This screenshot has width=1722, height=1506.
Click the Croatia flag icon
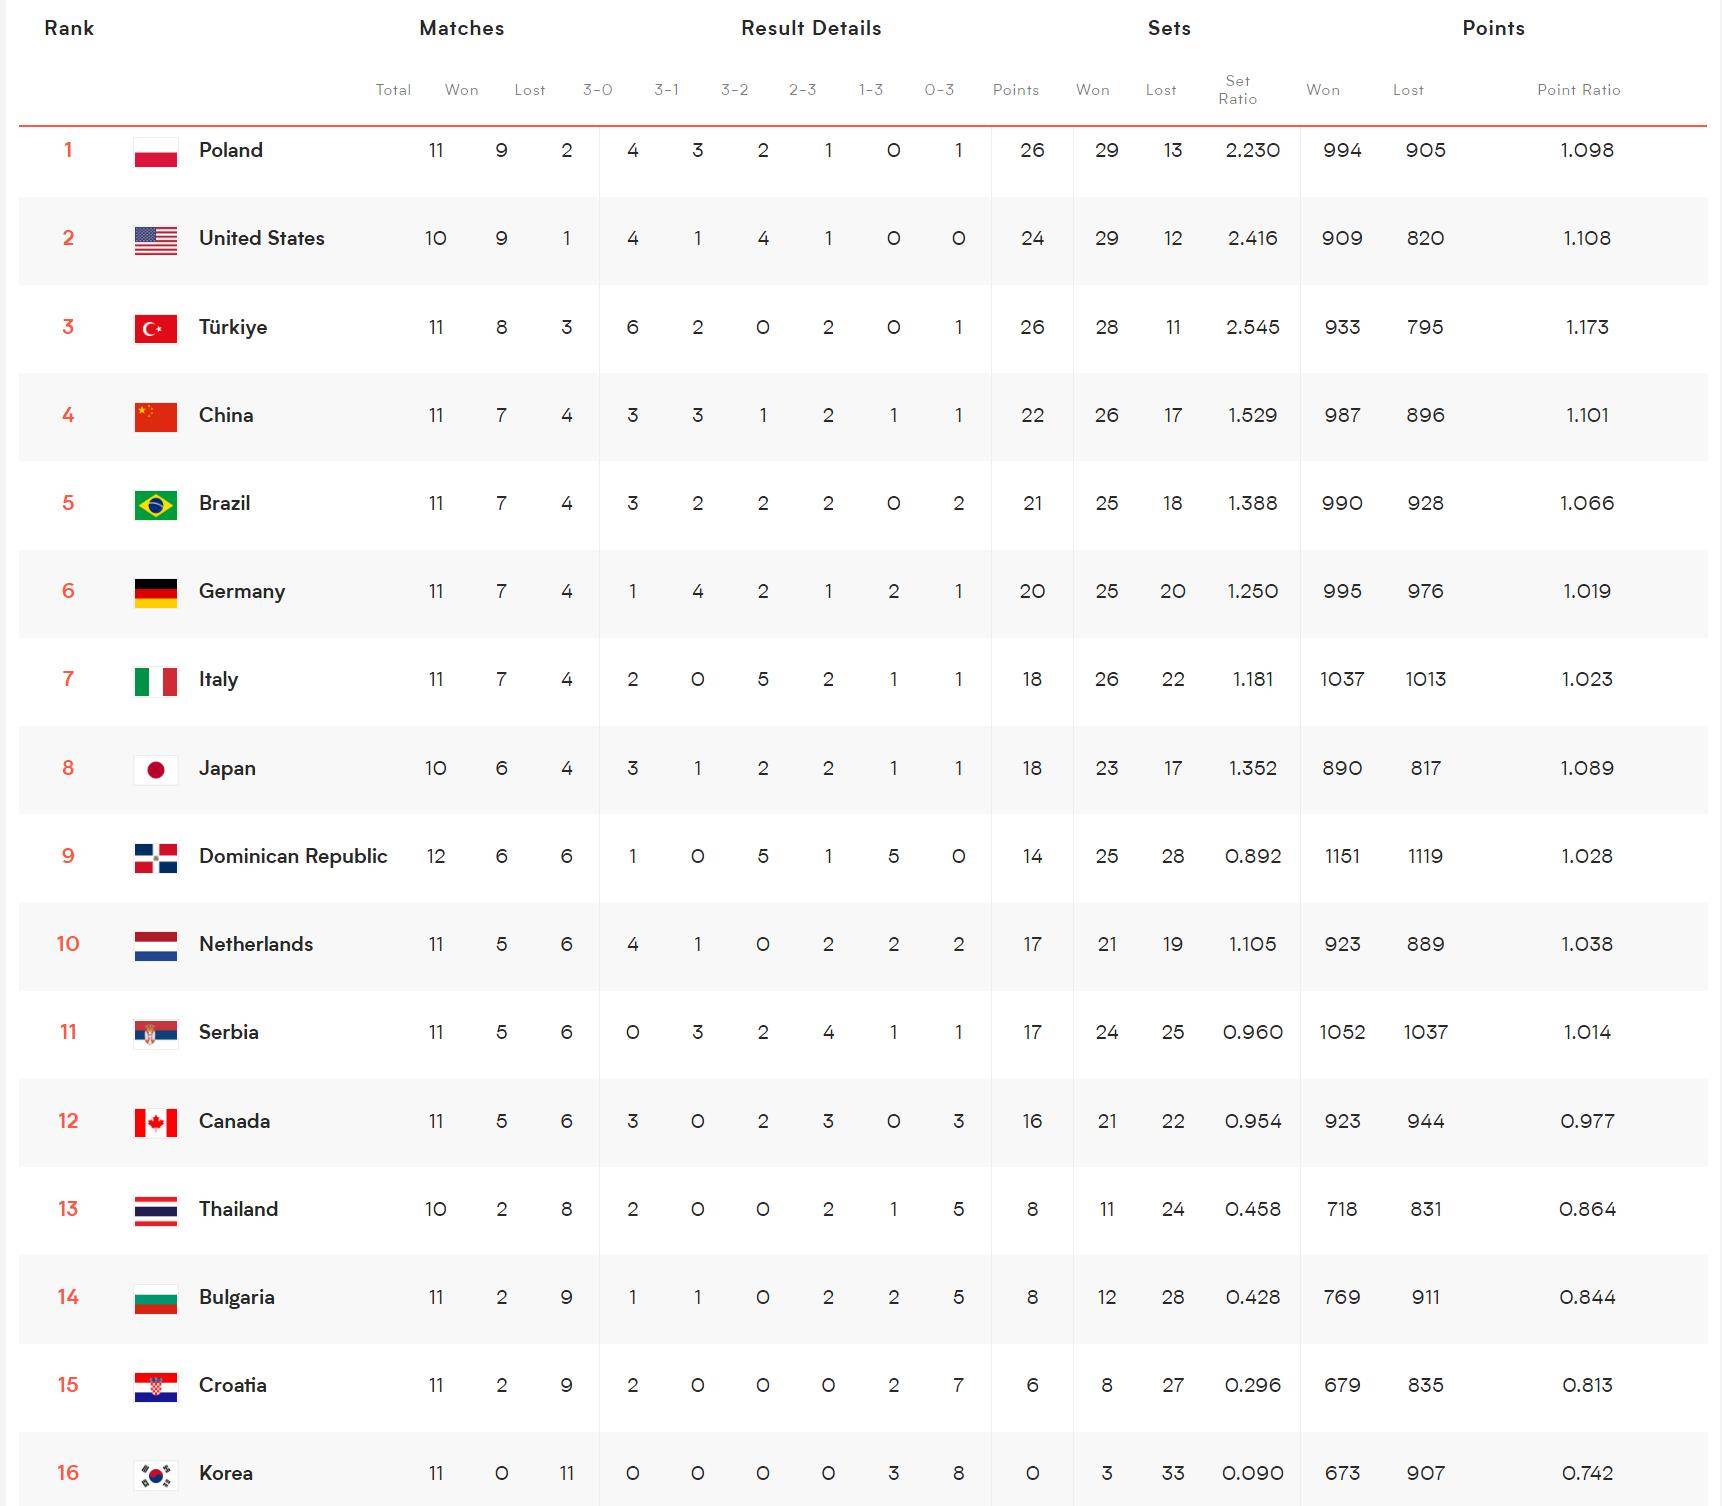[156, 1386]
